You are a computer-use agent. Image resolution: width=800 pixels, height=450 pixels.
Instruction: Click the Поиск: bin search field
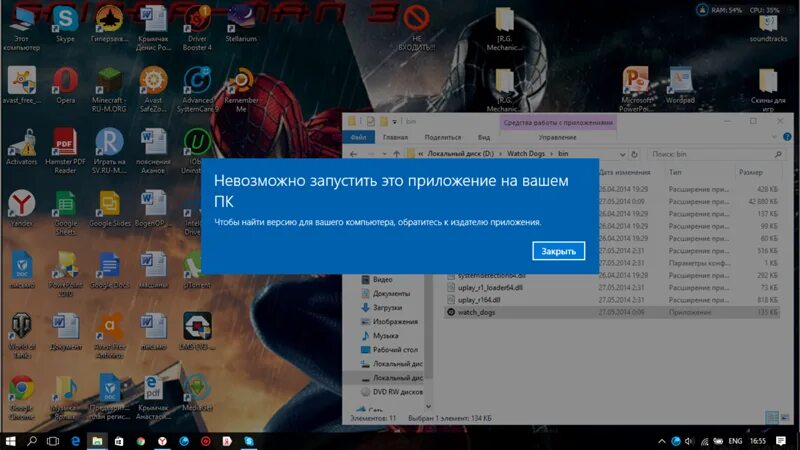[x=717, y=154]
